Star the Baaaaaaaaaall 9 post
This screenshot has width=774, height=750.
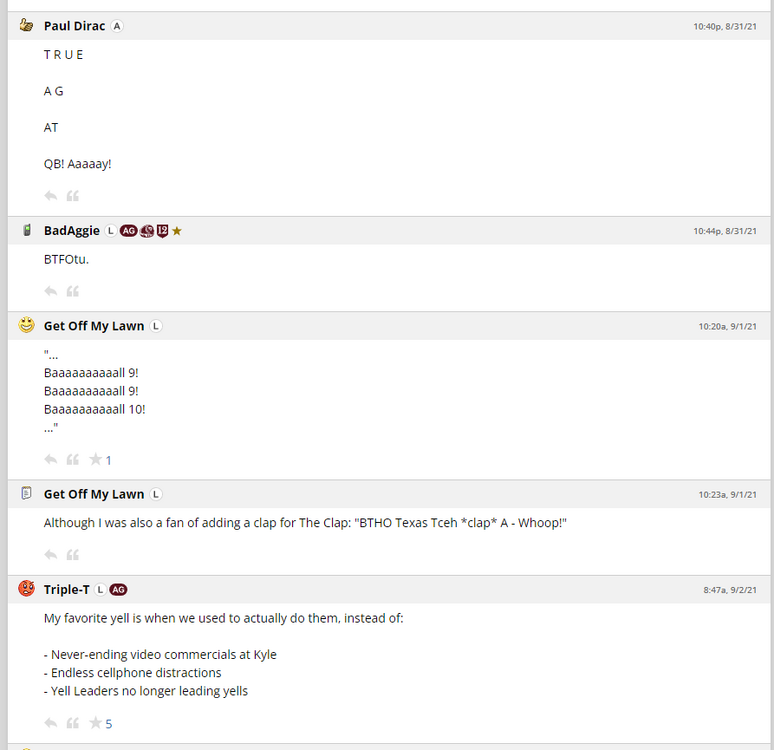96,460
